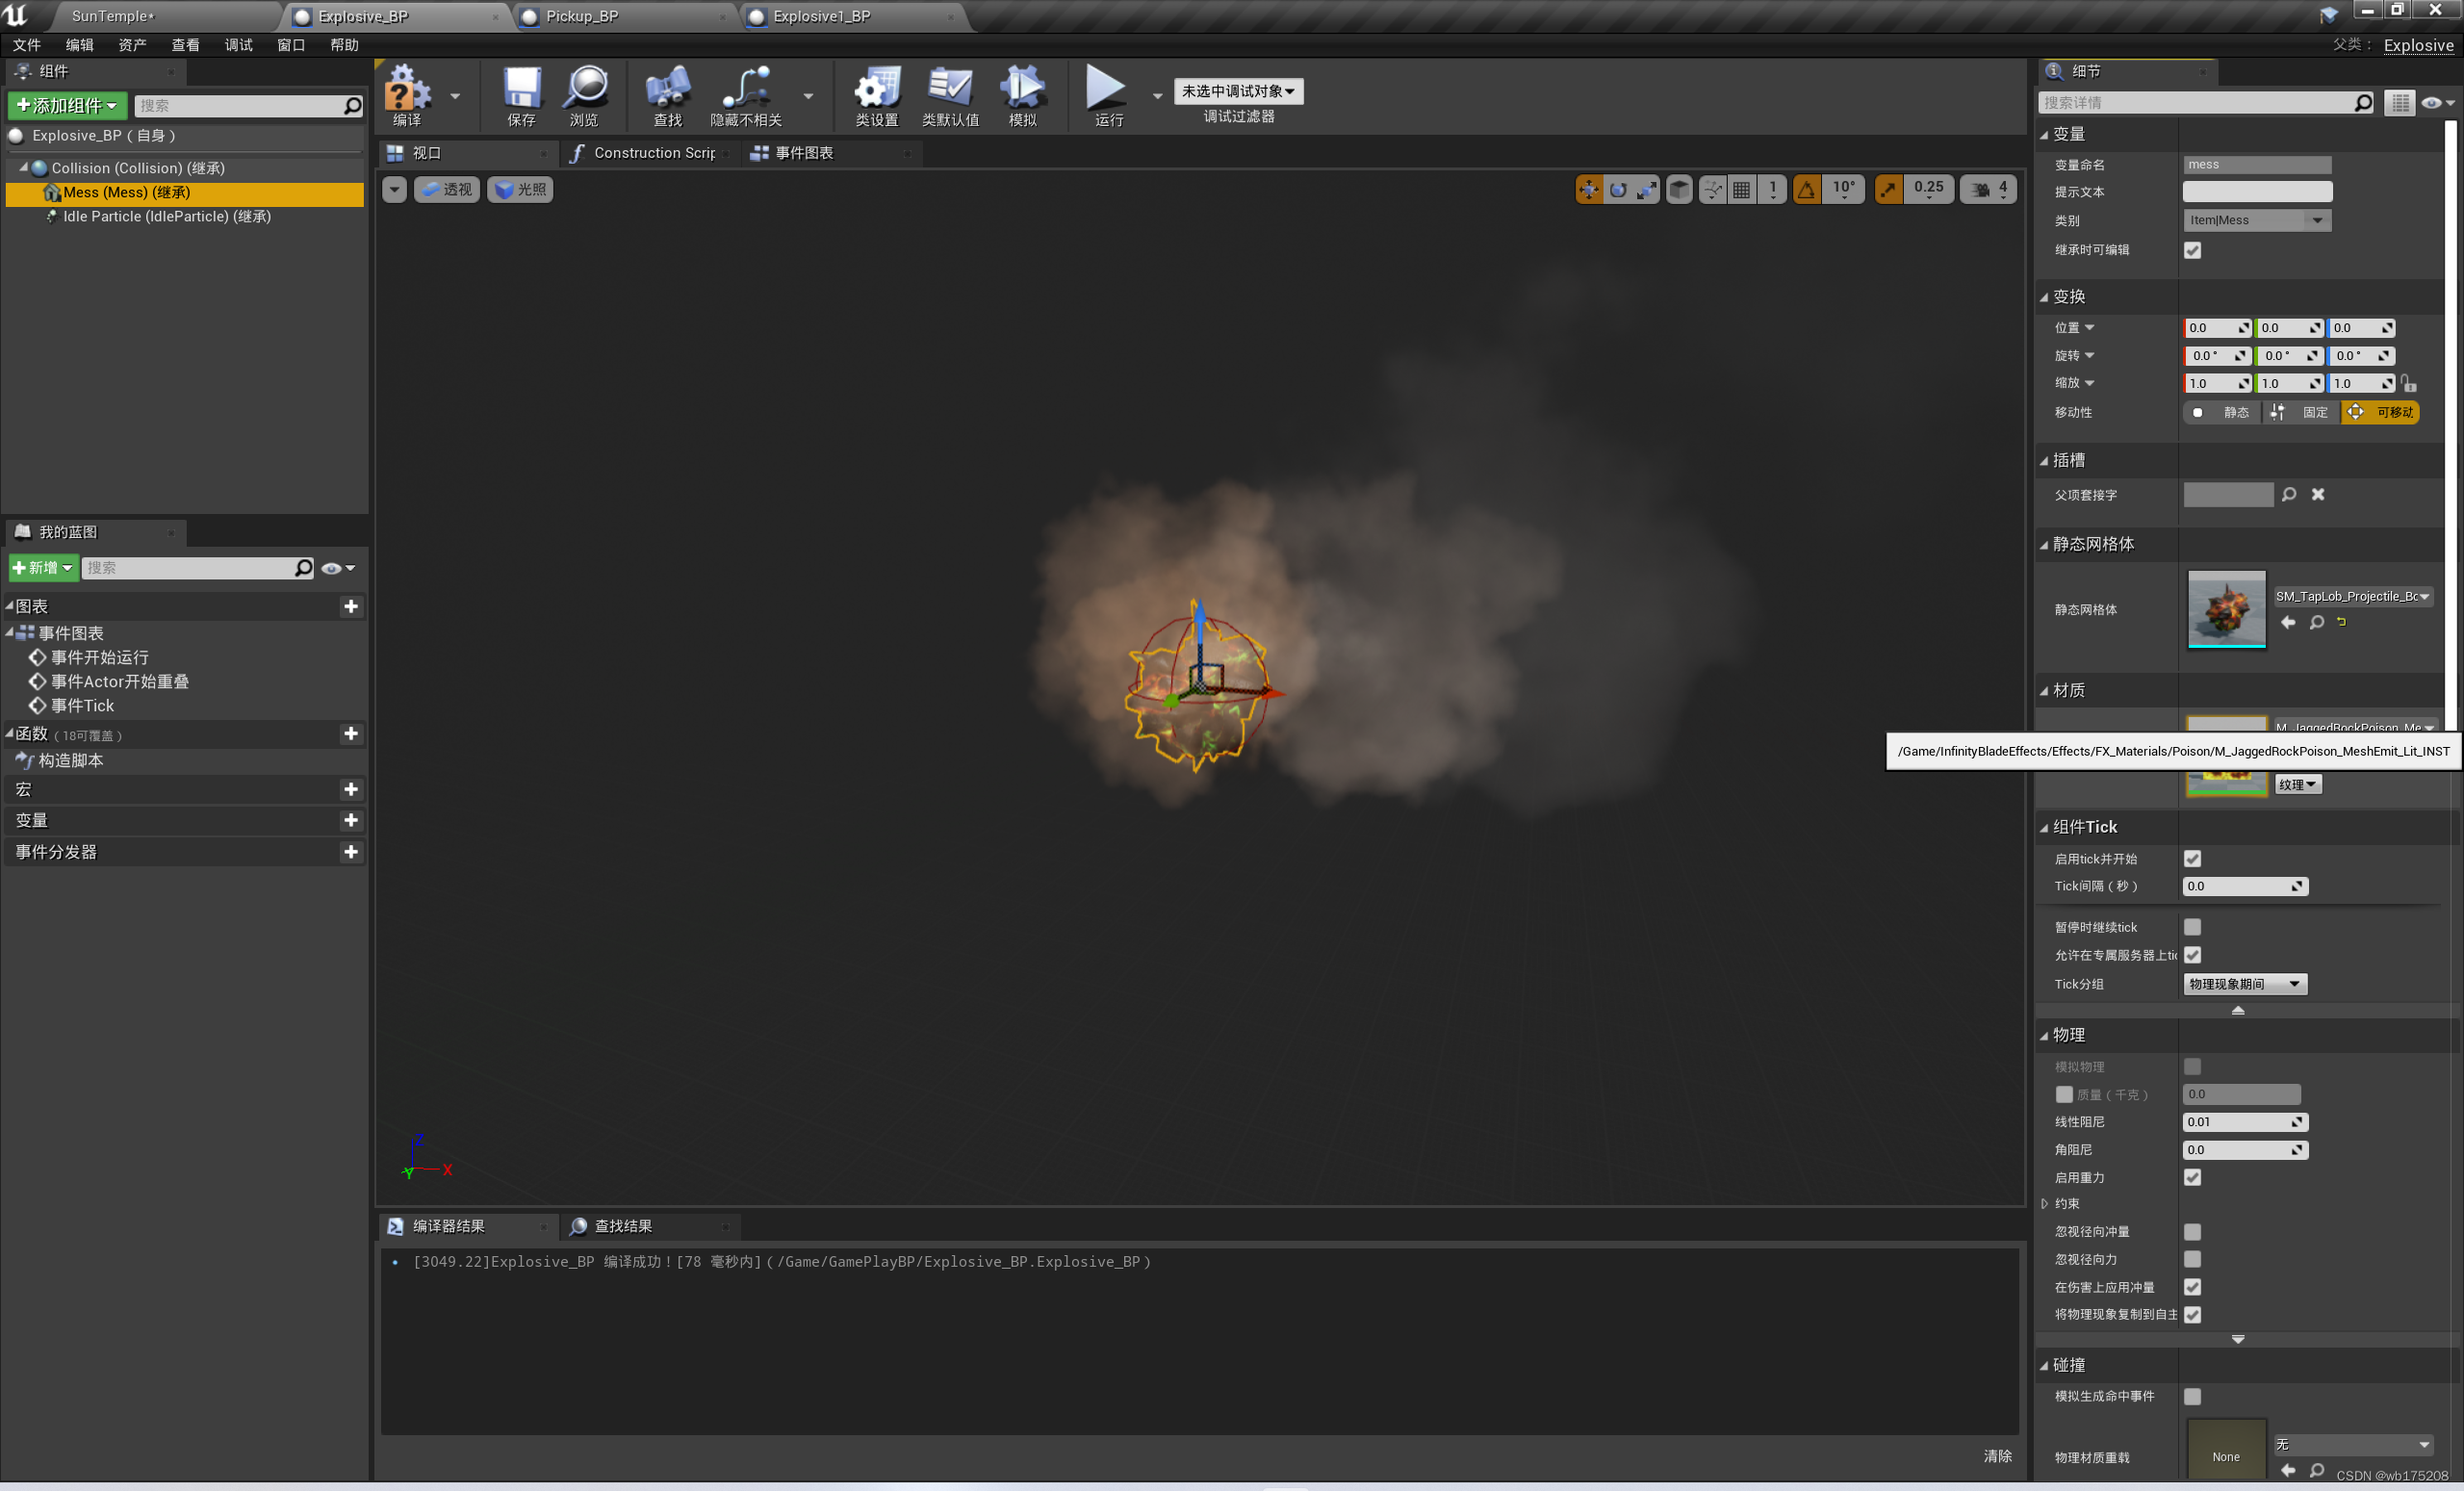Image resolution: width=2464 pixels, height=1491 pixels.
Task: Open Class Defaults (类默认值) icon
Action: 950,88
